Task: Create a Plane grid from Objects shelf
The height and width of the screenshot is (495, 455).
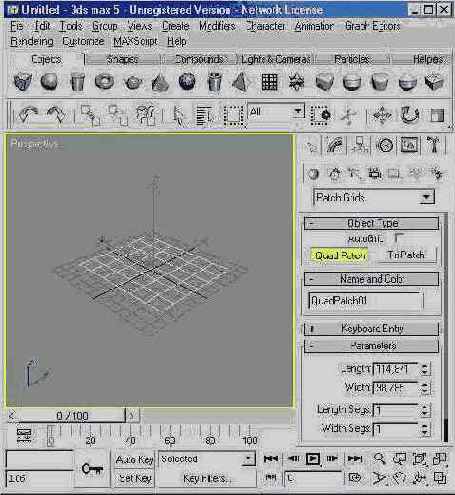Action: [x=269, y=82]
